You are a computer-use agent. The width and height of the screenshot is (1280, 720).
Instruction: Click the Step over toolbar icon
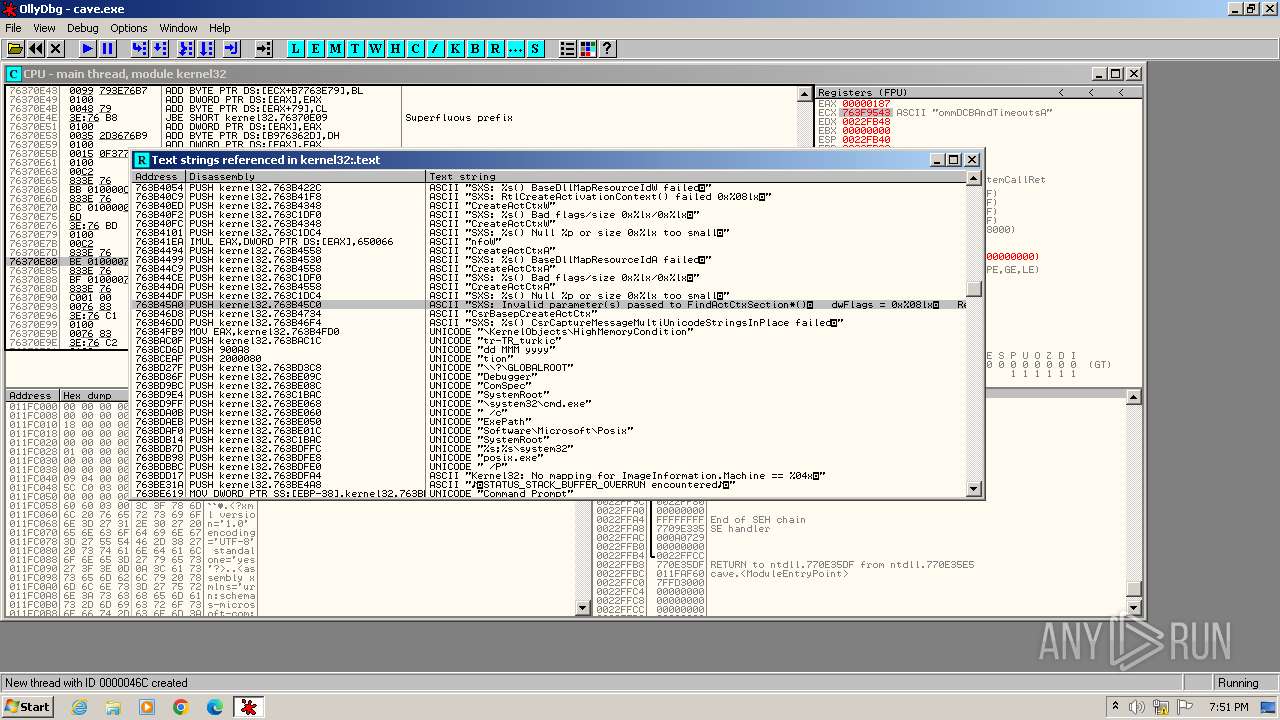(161, 48)
